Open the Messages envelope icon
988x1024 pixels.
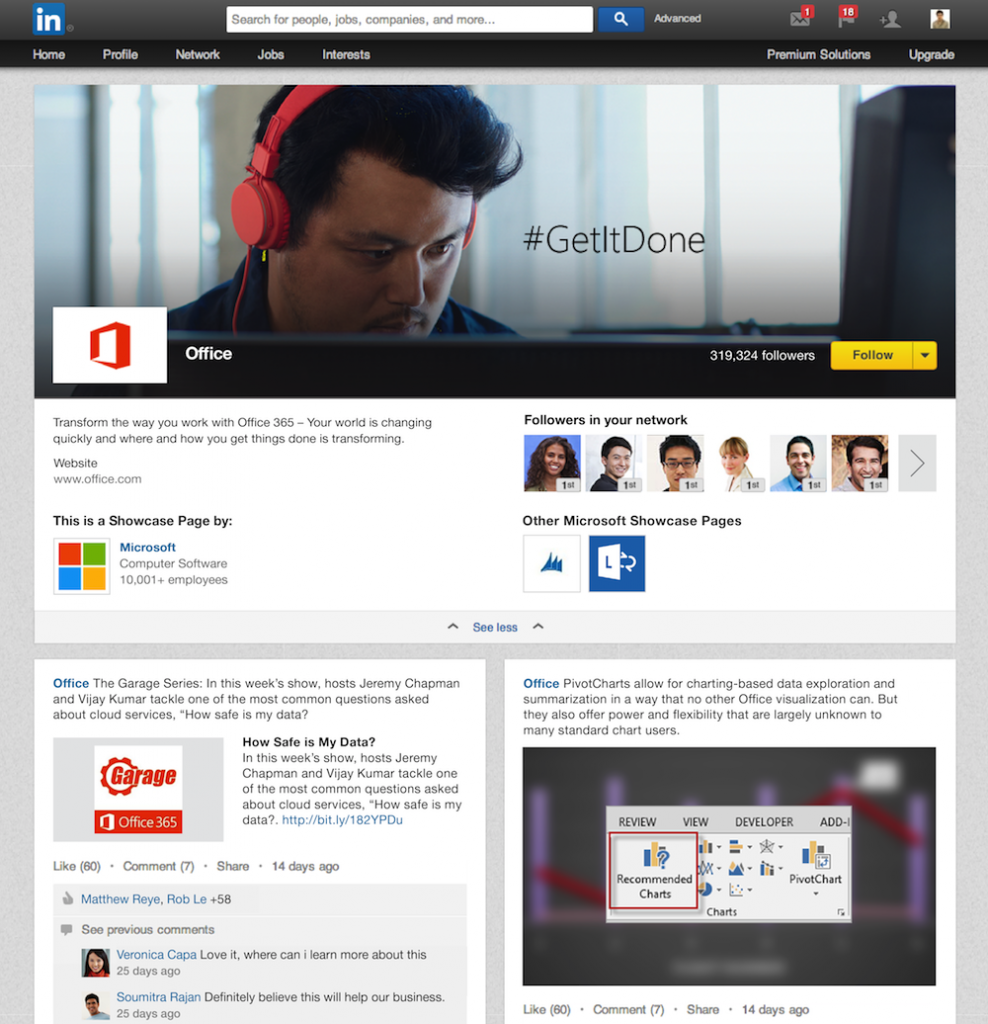(x=799, y=18)
